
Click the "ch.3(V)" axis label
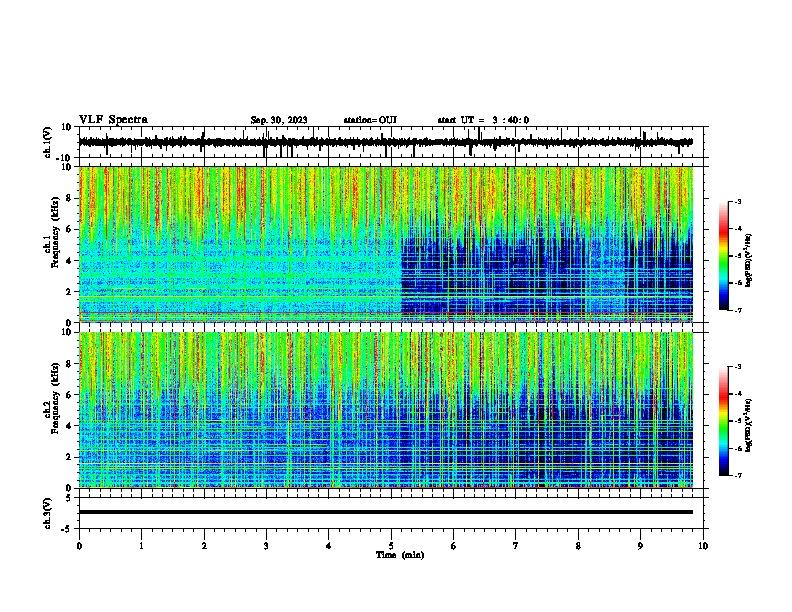click(x=48, y=514)
